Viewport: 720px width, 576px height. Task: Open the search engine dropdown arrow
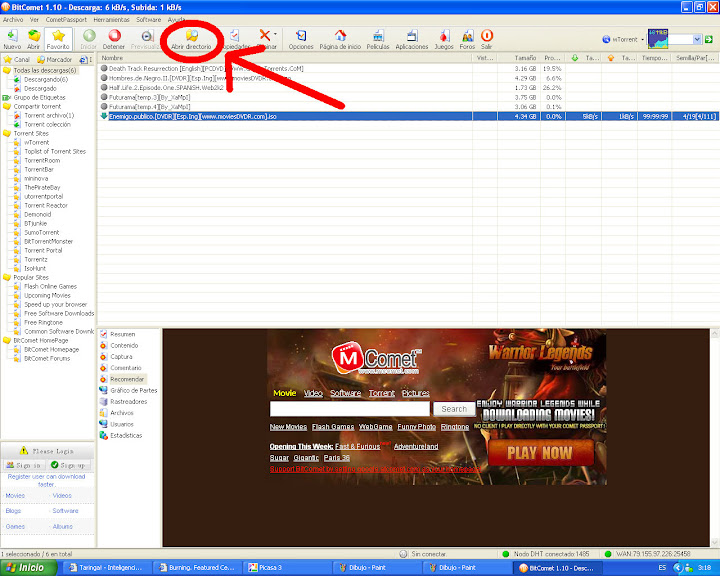point(697,40)
